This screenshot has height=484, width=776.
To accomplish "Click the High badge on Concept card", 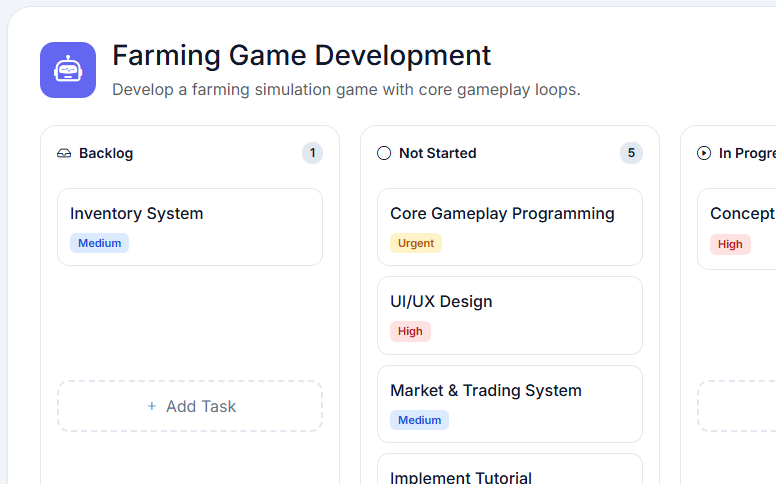I will [x=730, y=244].
